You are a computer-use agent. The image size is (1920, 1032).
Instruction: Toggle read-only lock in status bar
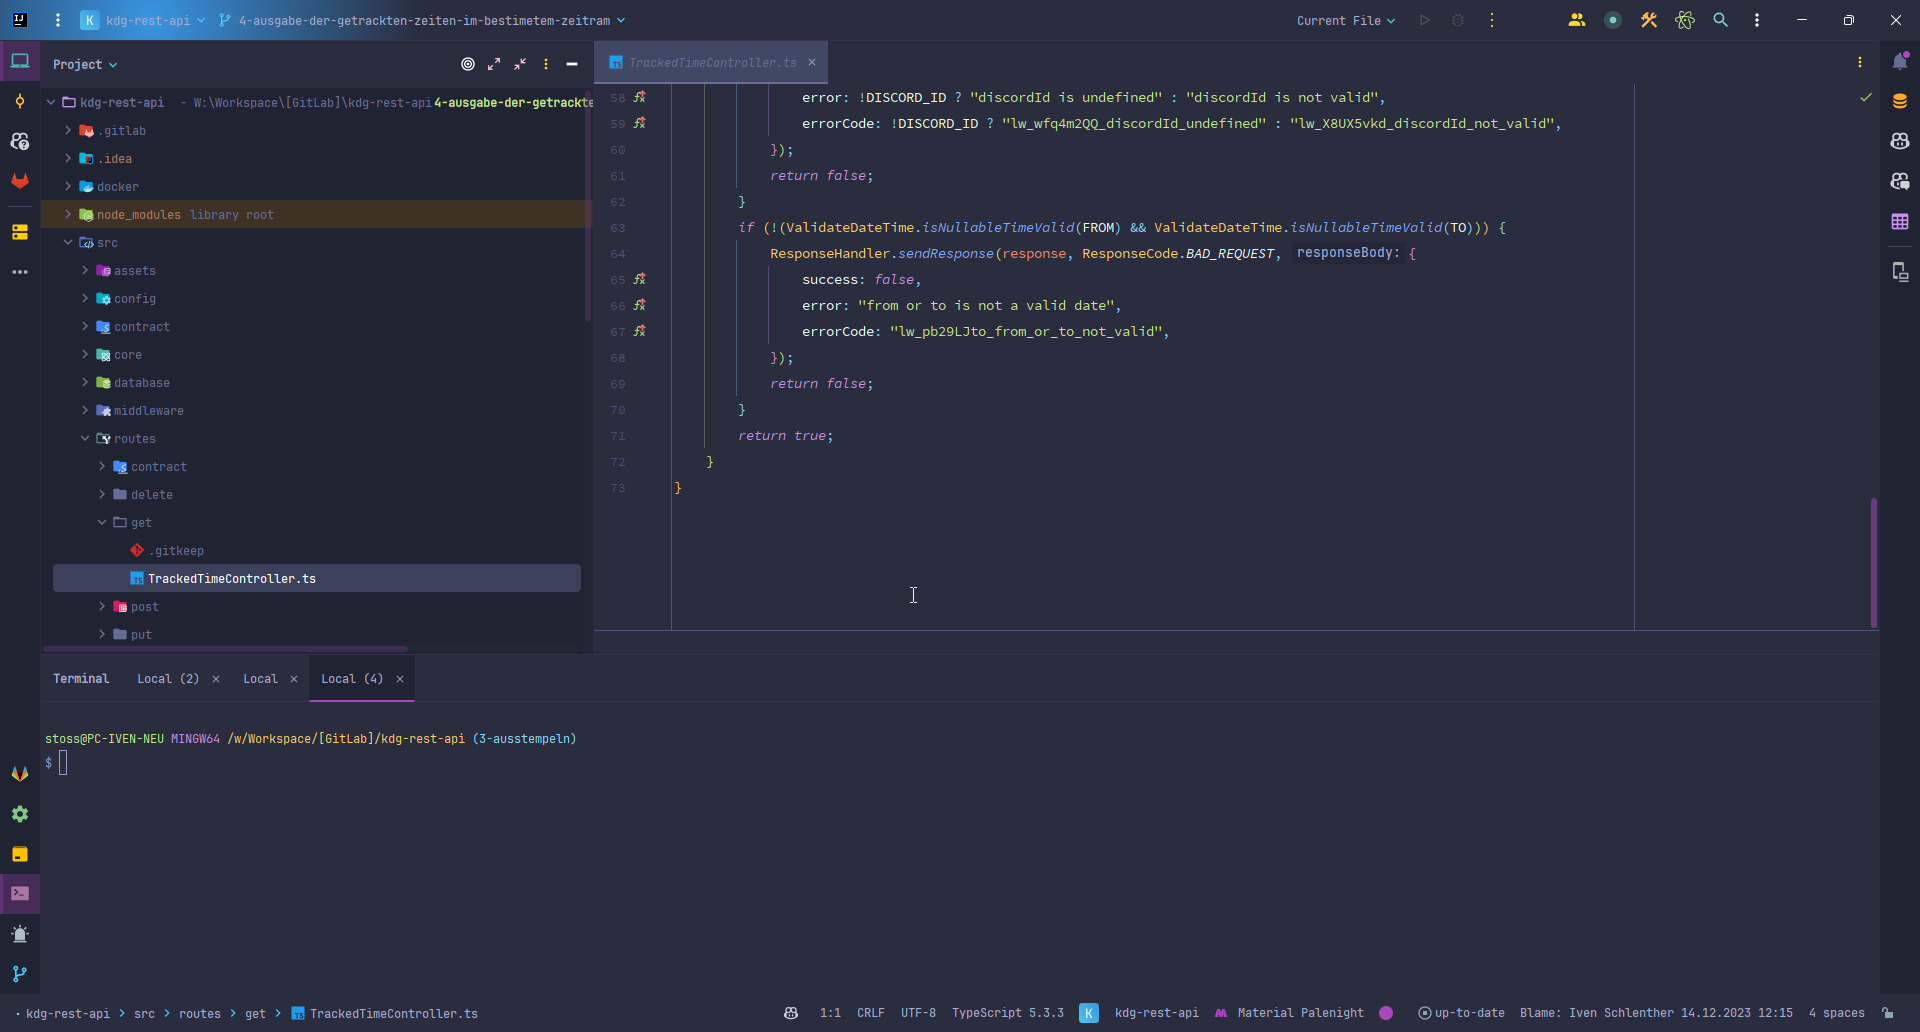1887,1013
